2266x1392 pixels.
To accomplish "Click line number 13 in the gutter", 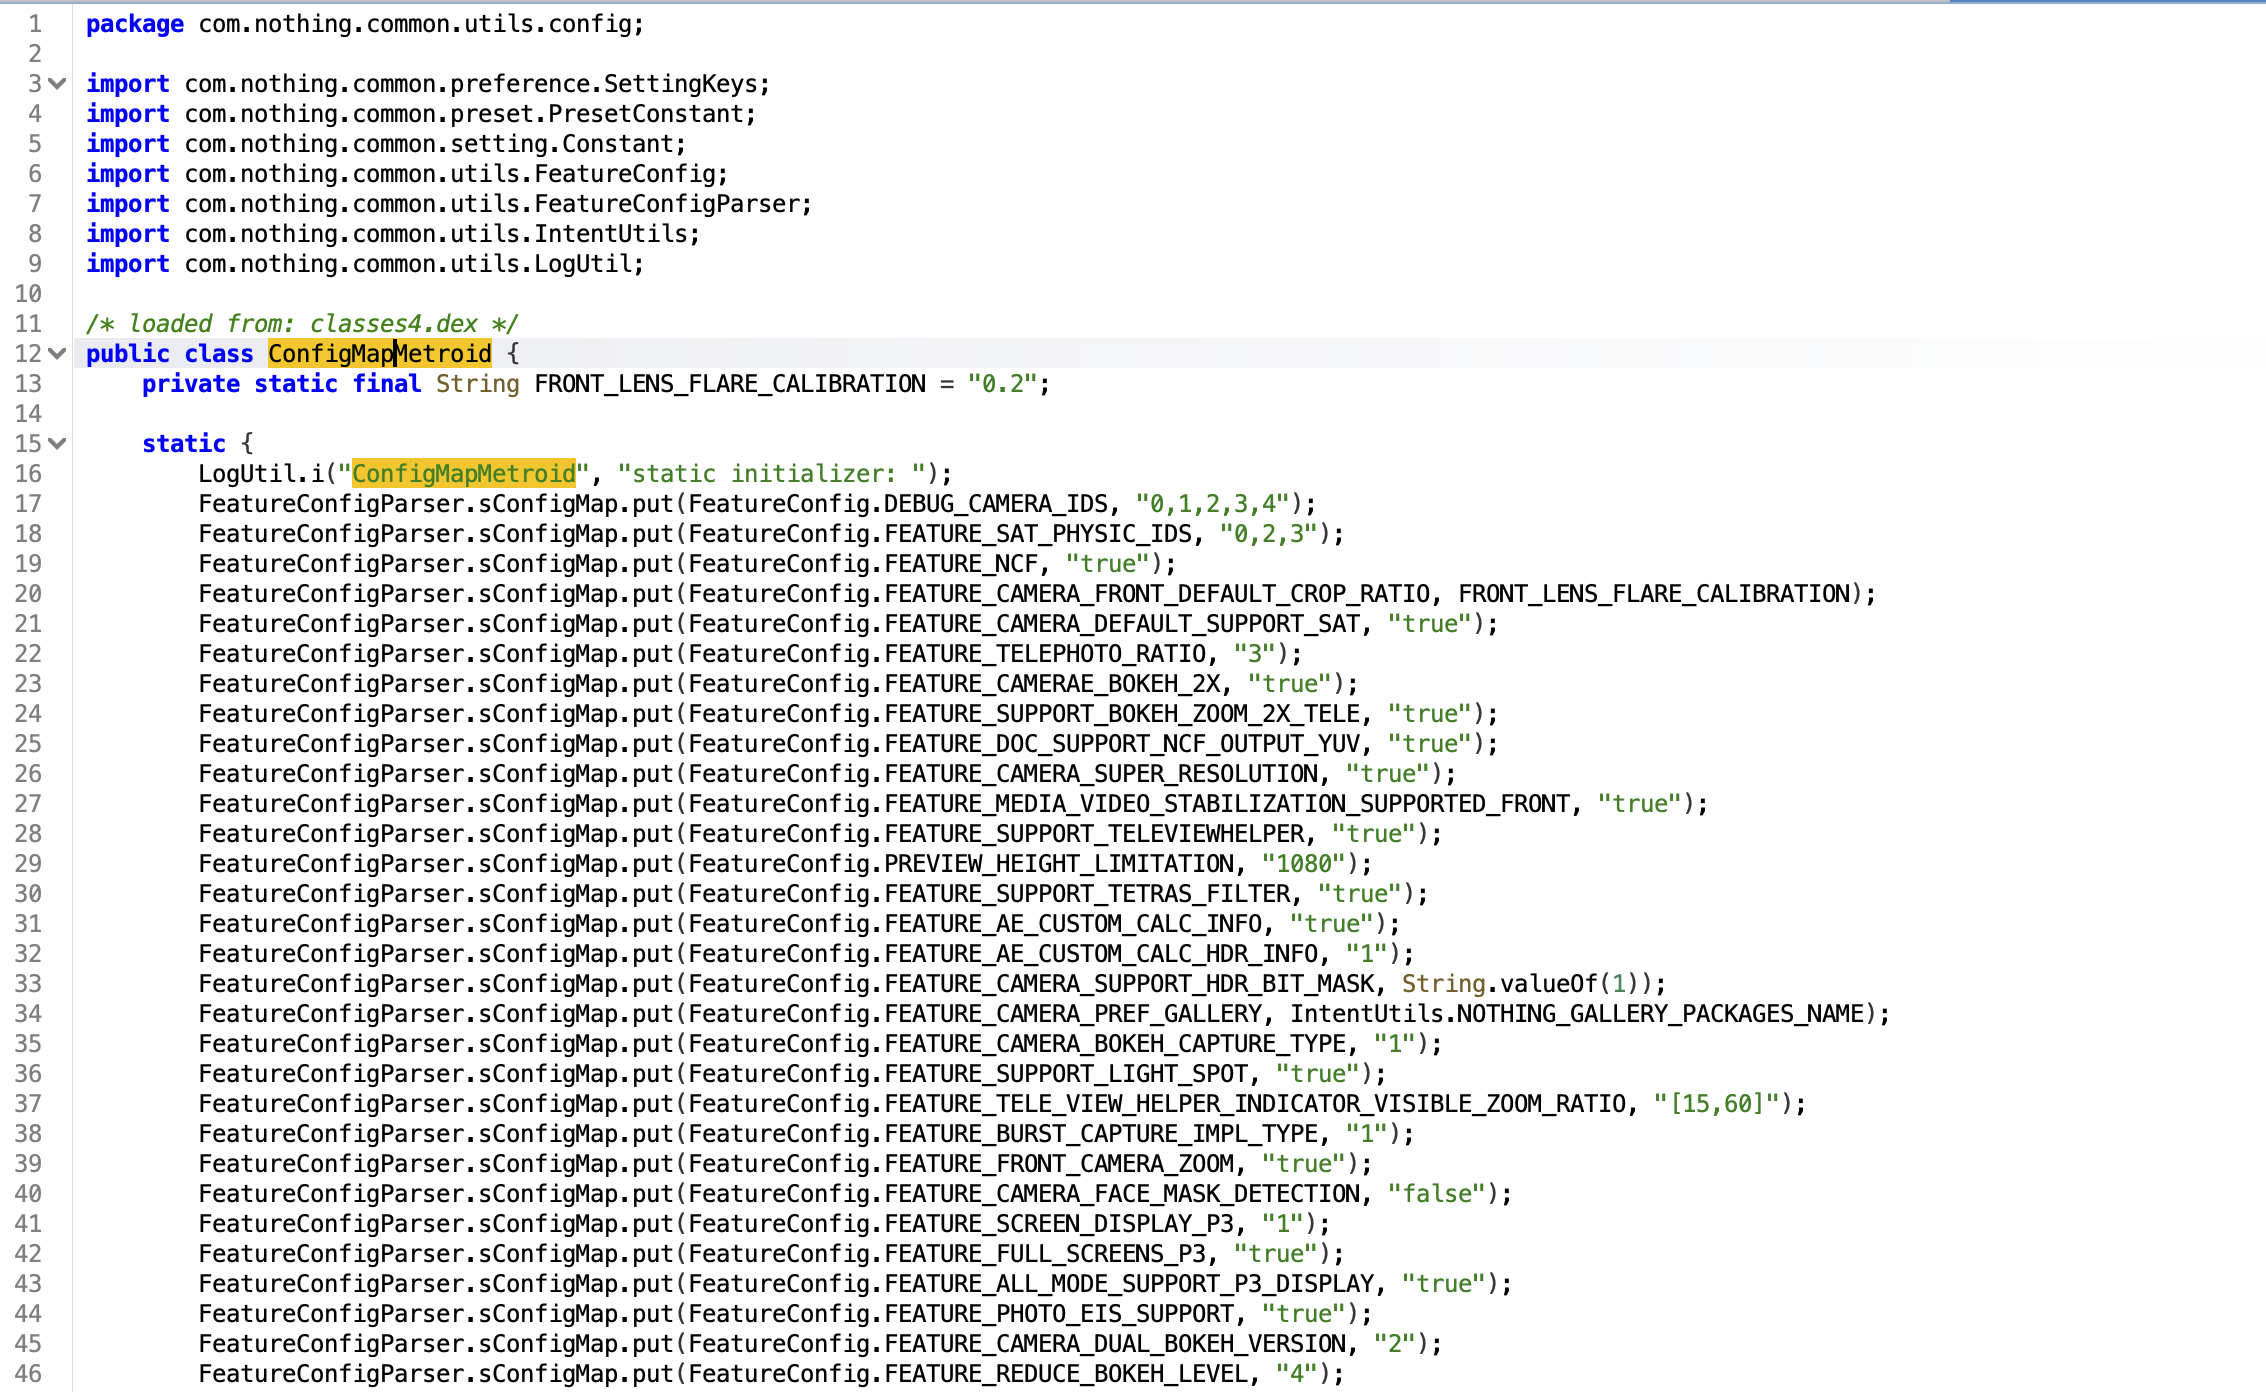I will (x=29, y=383).
